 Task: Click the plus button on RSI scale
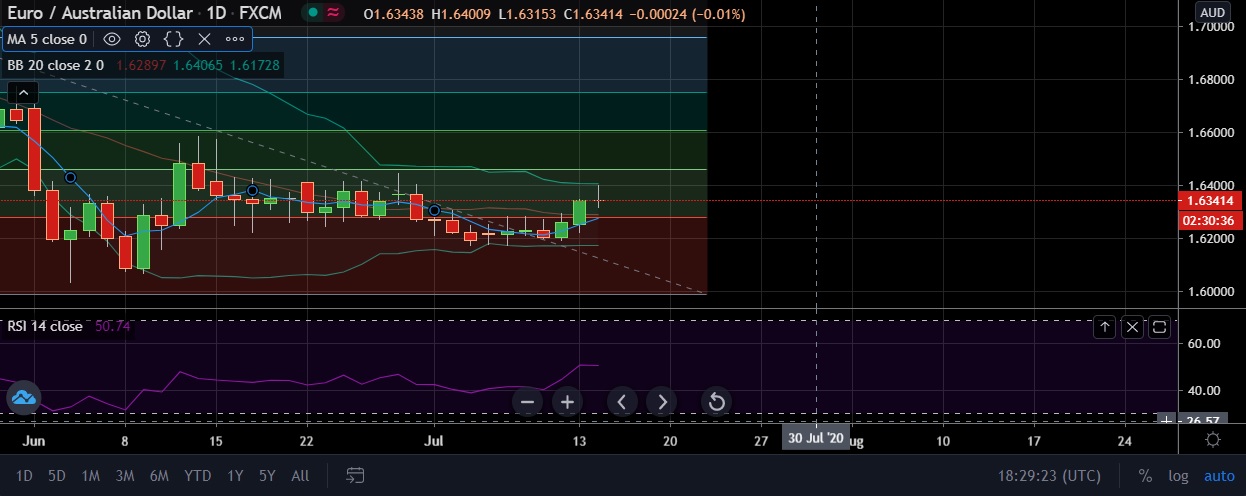[x=1167, y=420]
